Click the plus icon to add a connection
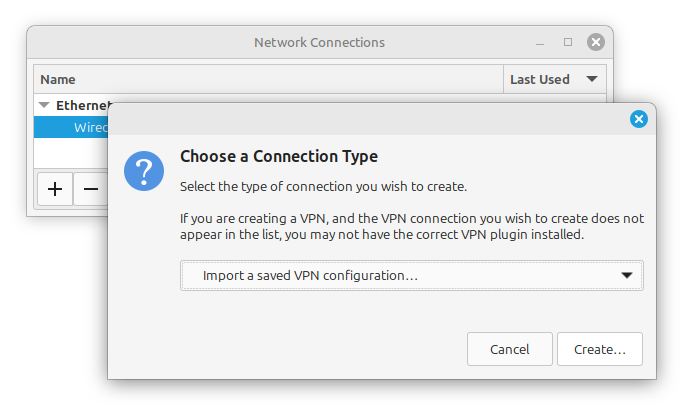 tap(55, 189)
